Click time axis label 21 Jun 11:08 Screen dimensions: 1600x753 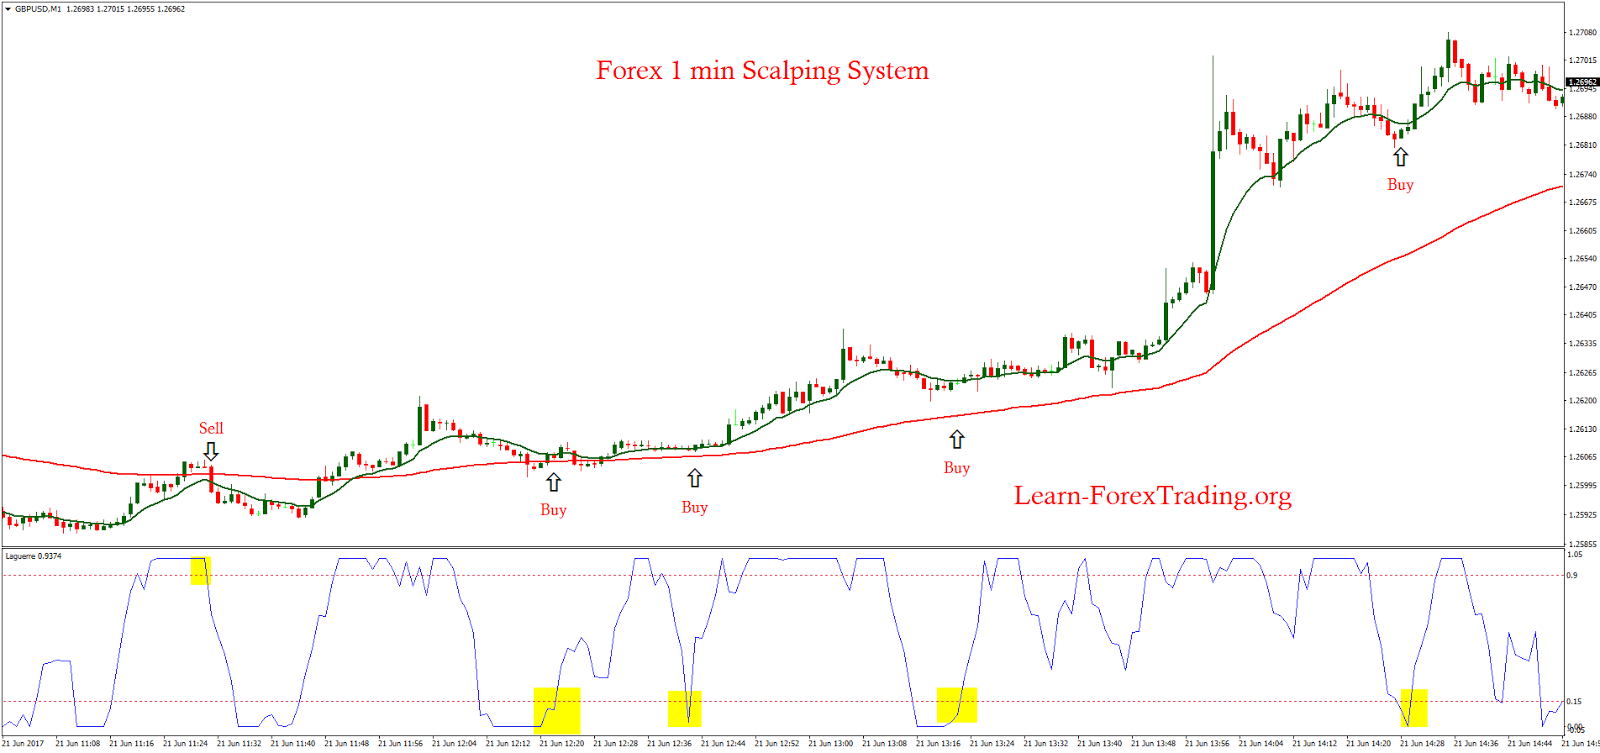[x=78, y=744]
